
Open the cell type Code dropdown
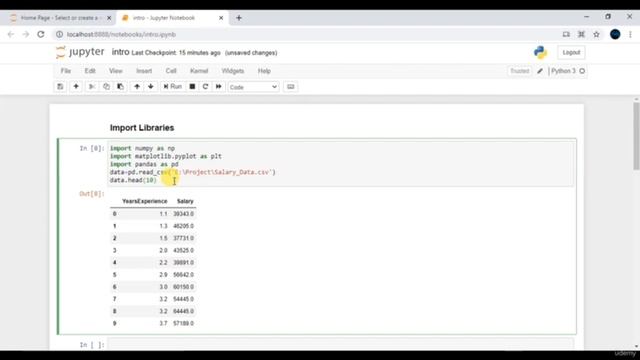pyautogui.click(x=253, y=87)
